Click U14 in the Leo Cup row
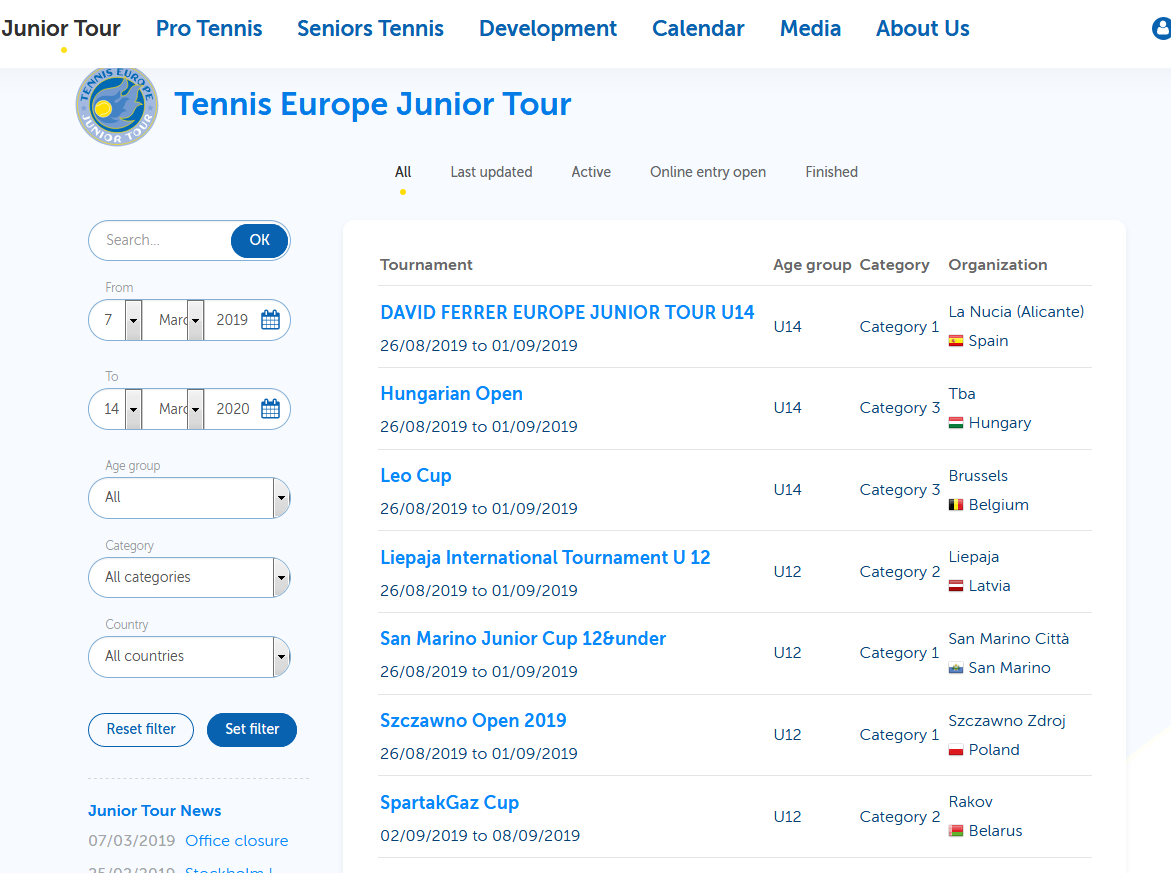1171x873 pixels. tap(787, 490)
